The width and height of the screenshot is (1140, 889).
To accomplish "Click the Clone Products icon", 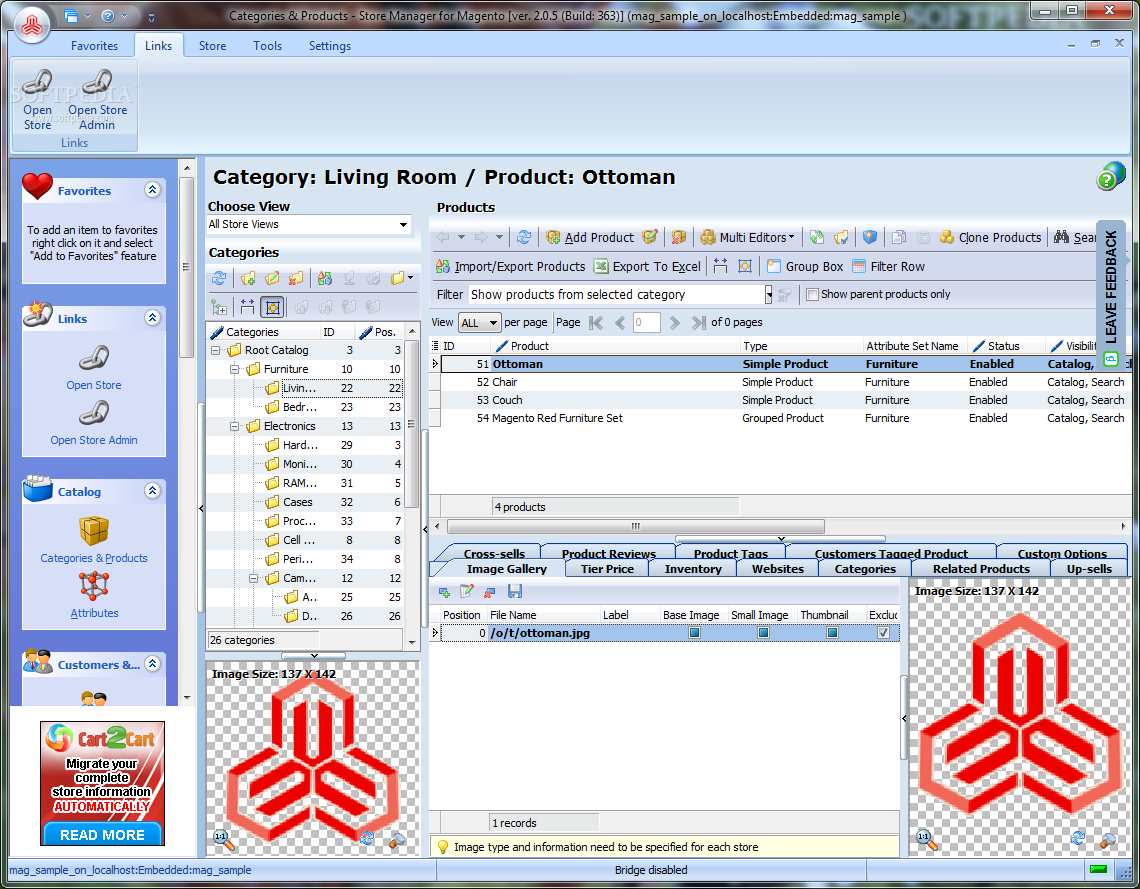I will 947,237.
